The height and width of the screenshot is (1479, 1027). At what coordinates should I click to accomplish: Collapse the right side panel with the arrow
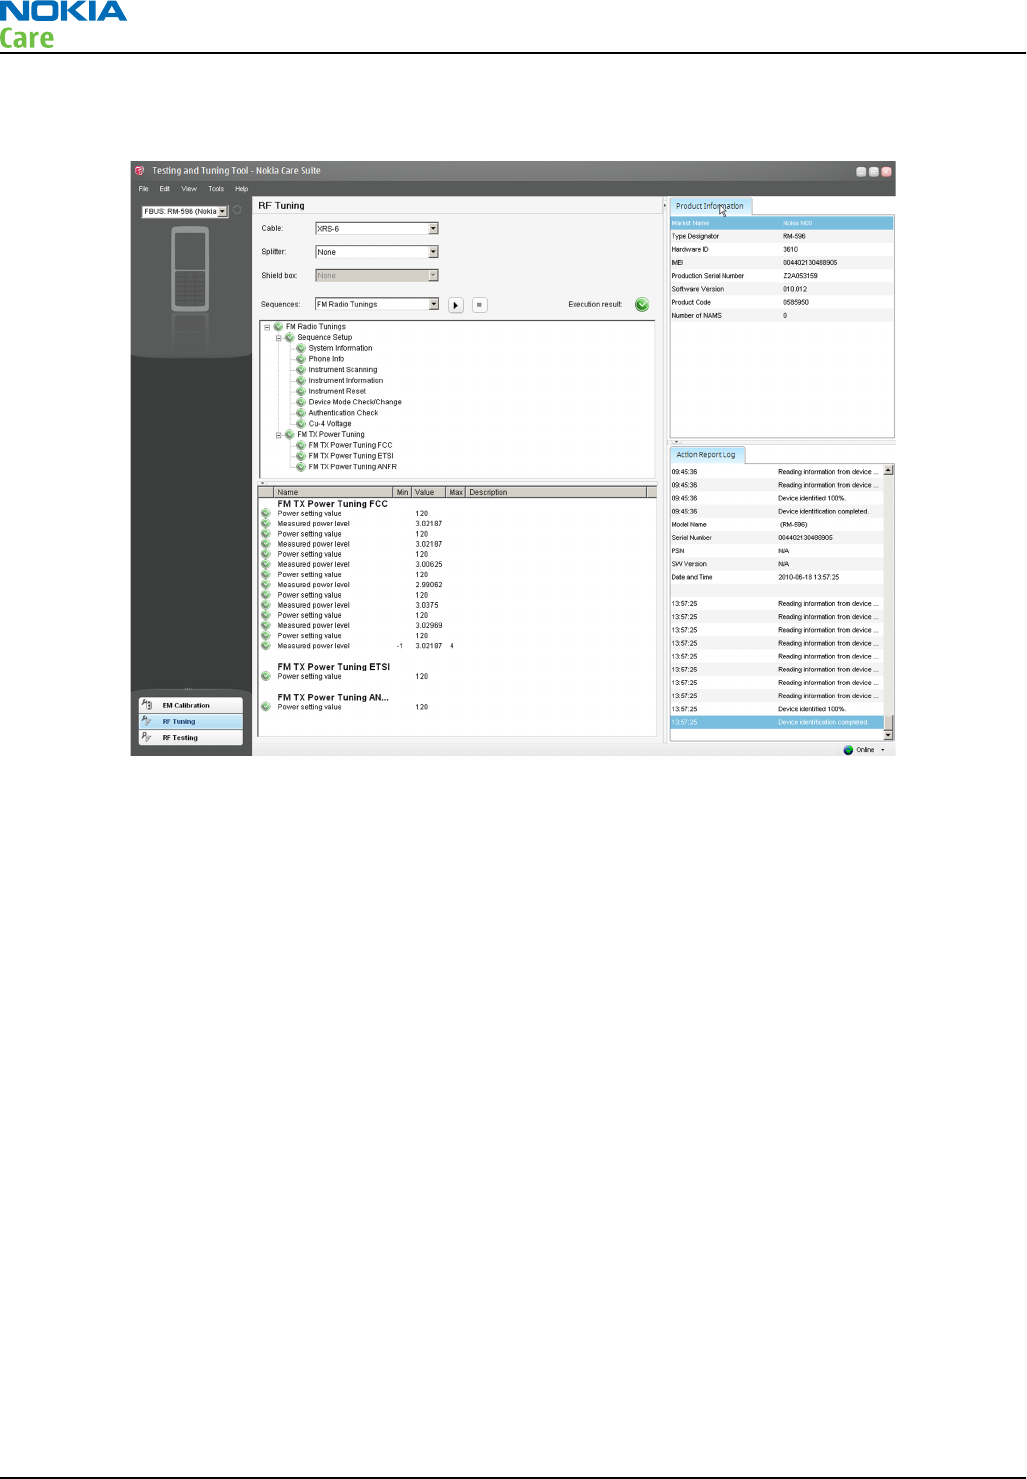coord(664,206)
